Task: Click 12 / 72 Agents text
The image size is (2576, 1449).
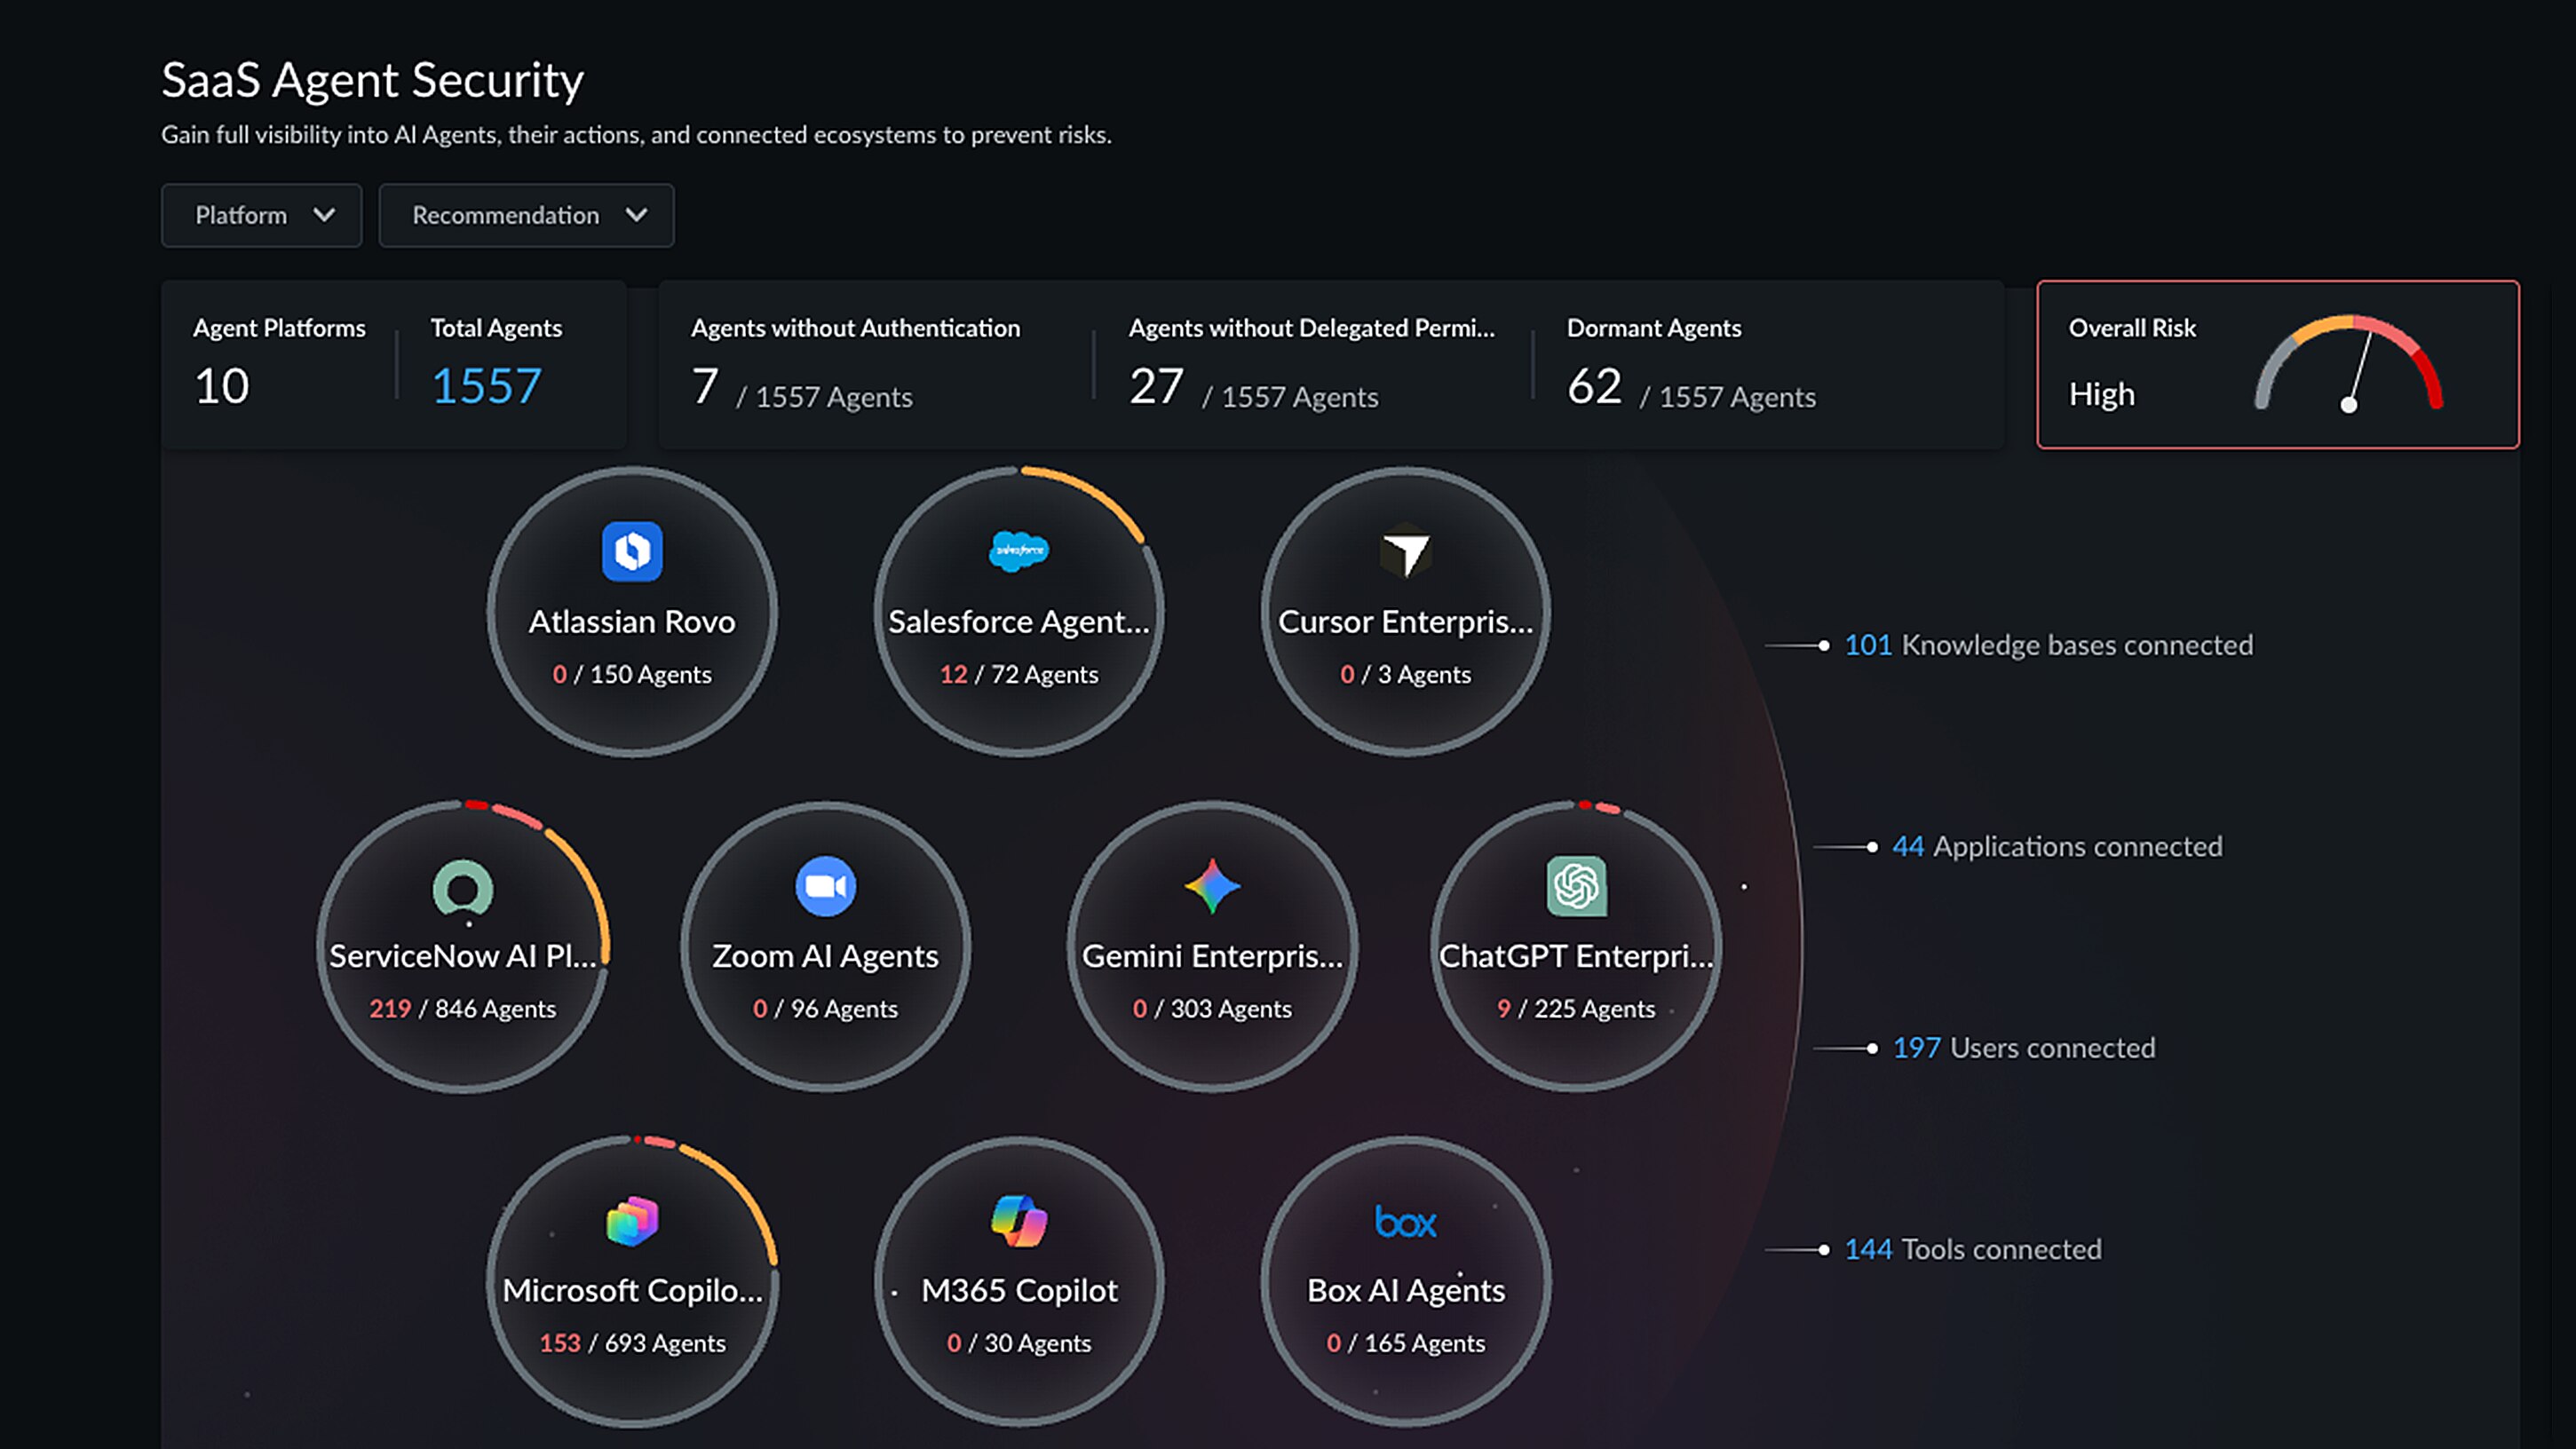Action: pyautogui.click(x=1019, y=675)
